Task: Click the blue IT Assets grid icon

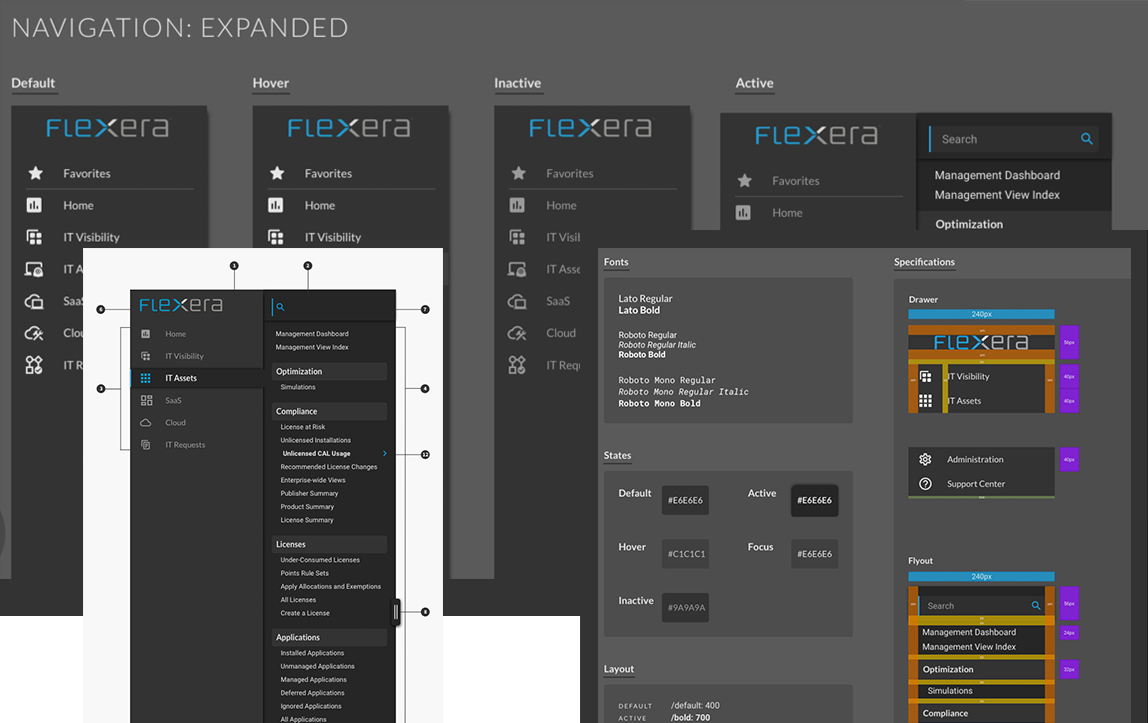Action: [146, 378]
